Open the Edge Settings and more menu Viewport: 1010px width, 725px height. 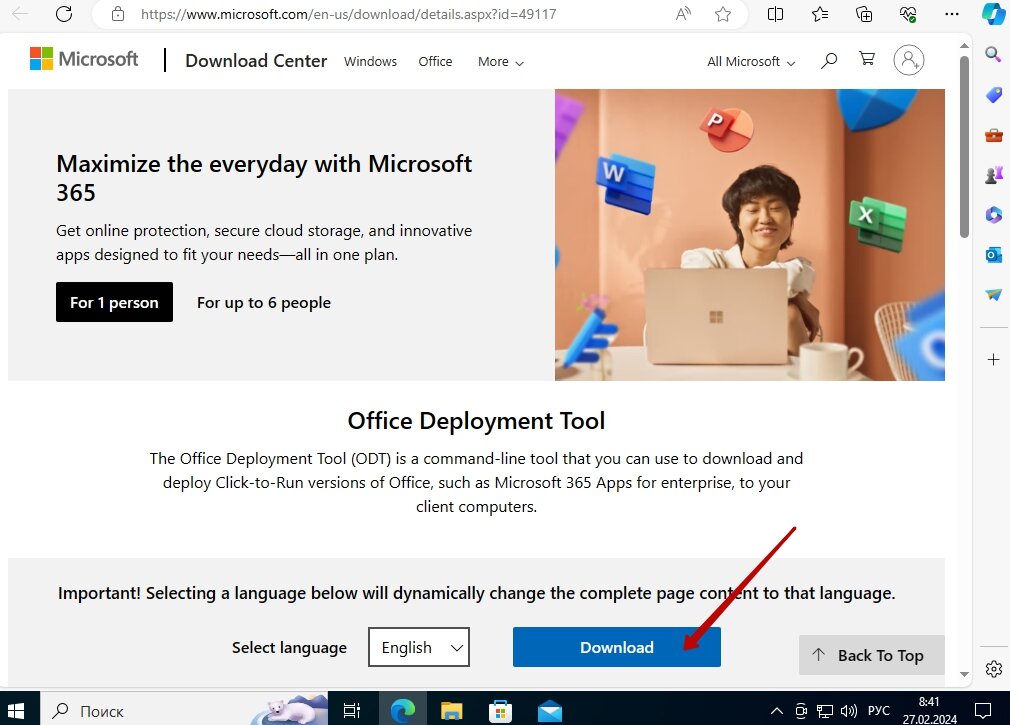point(951,14)
